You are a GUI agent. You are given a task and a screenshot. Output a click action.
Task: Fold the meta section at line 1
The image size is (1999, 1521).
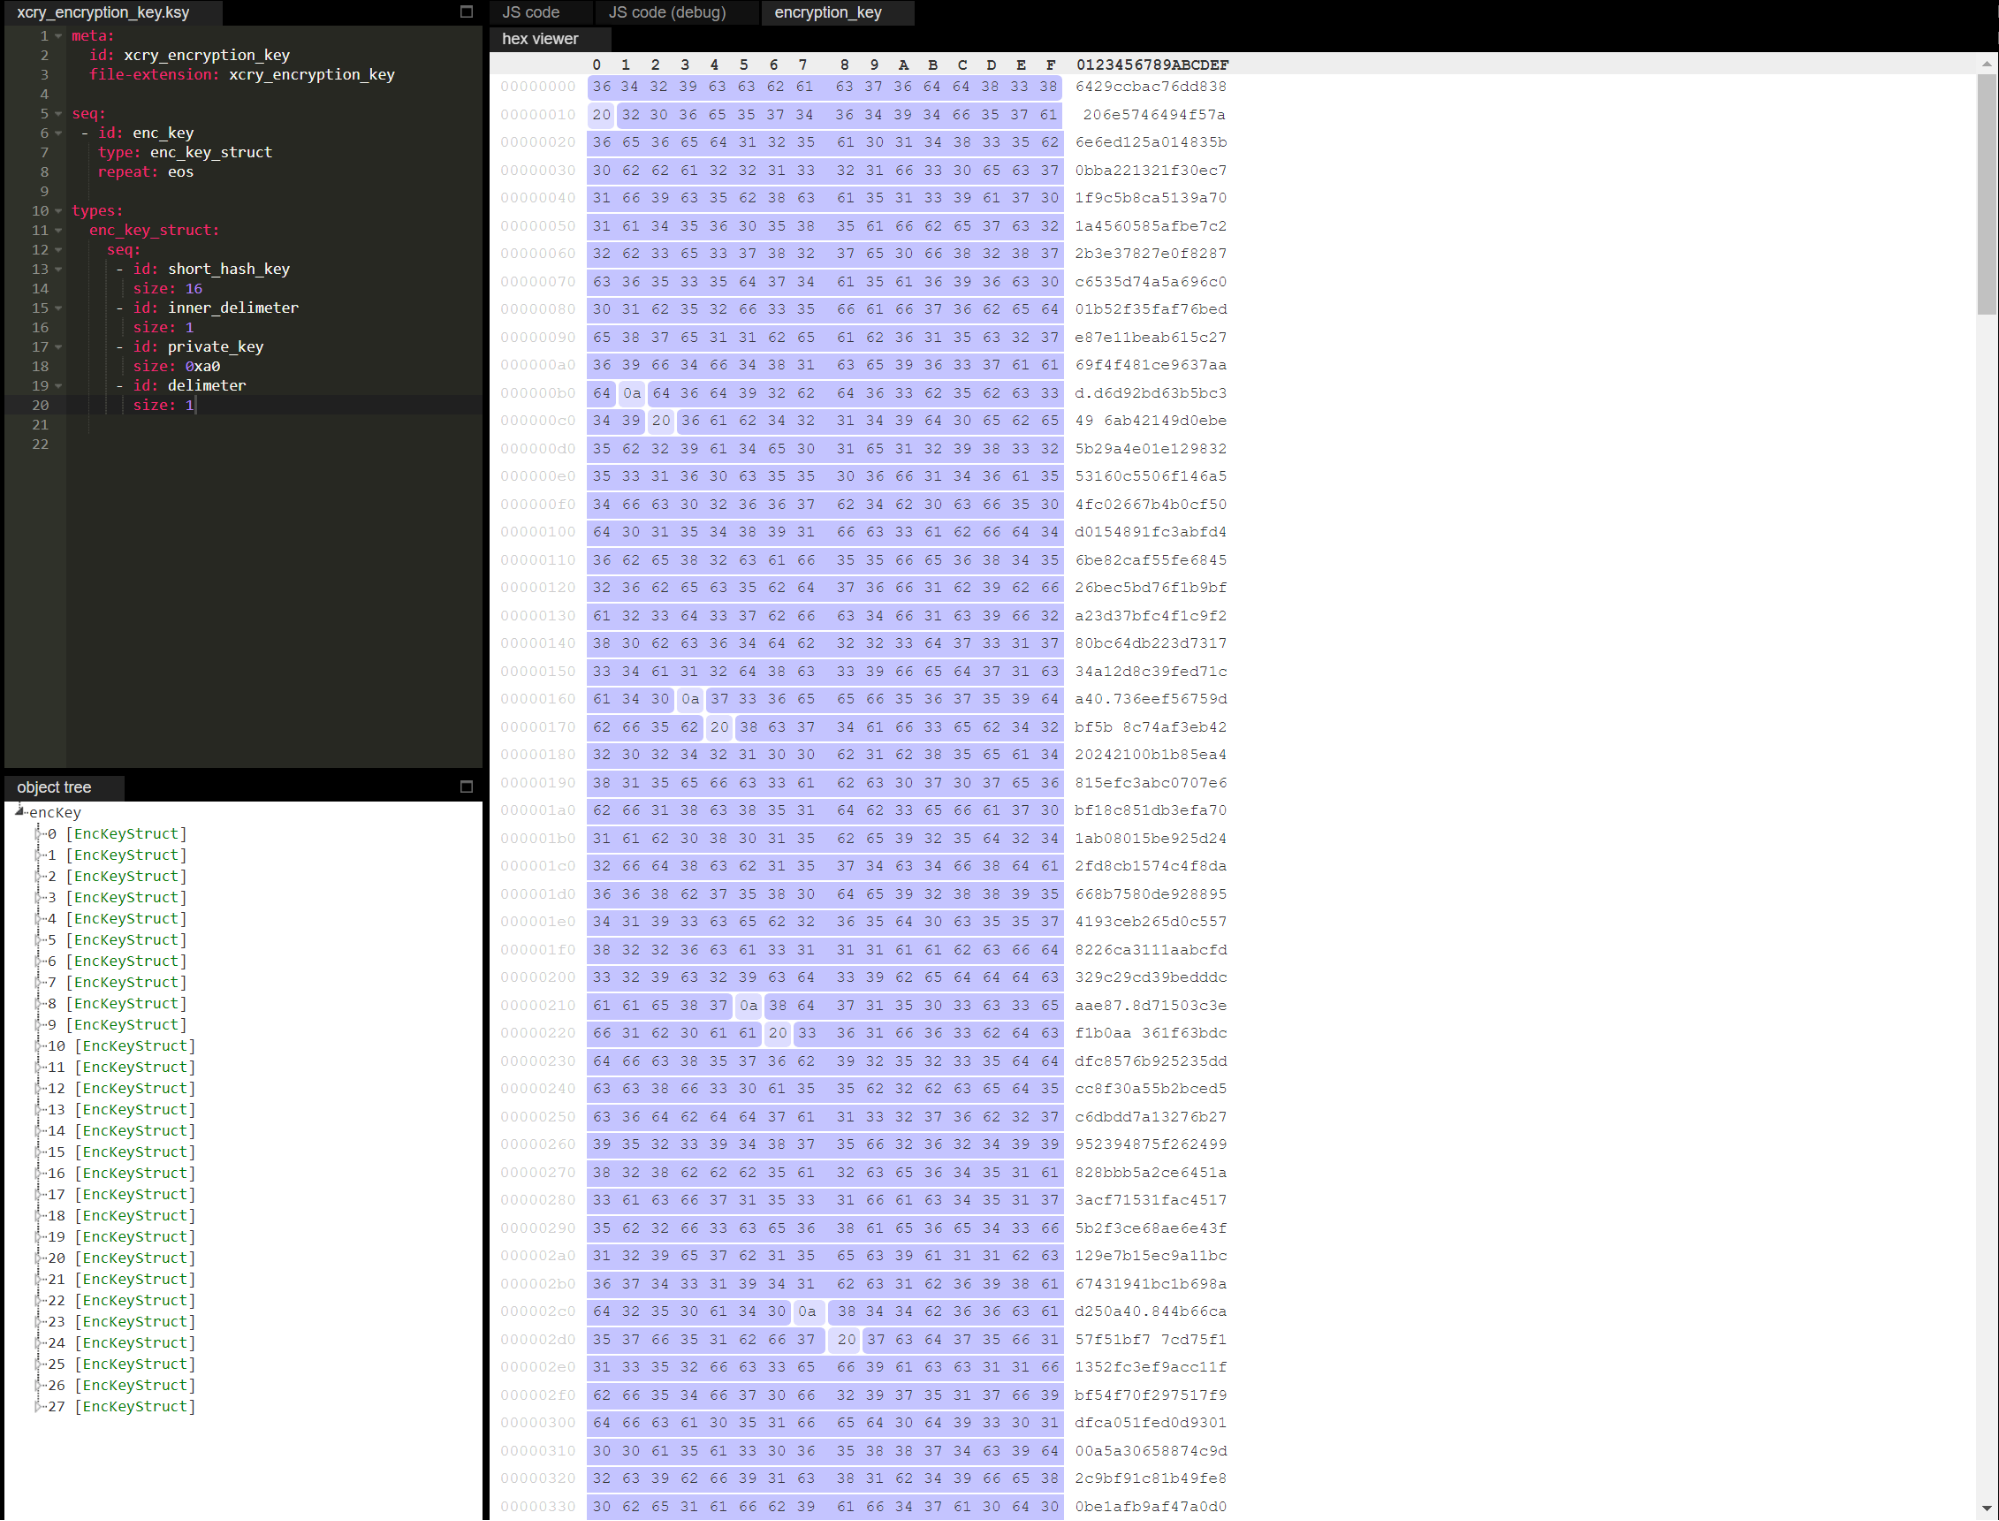58,36
